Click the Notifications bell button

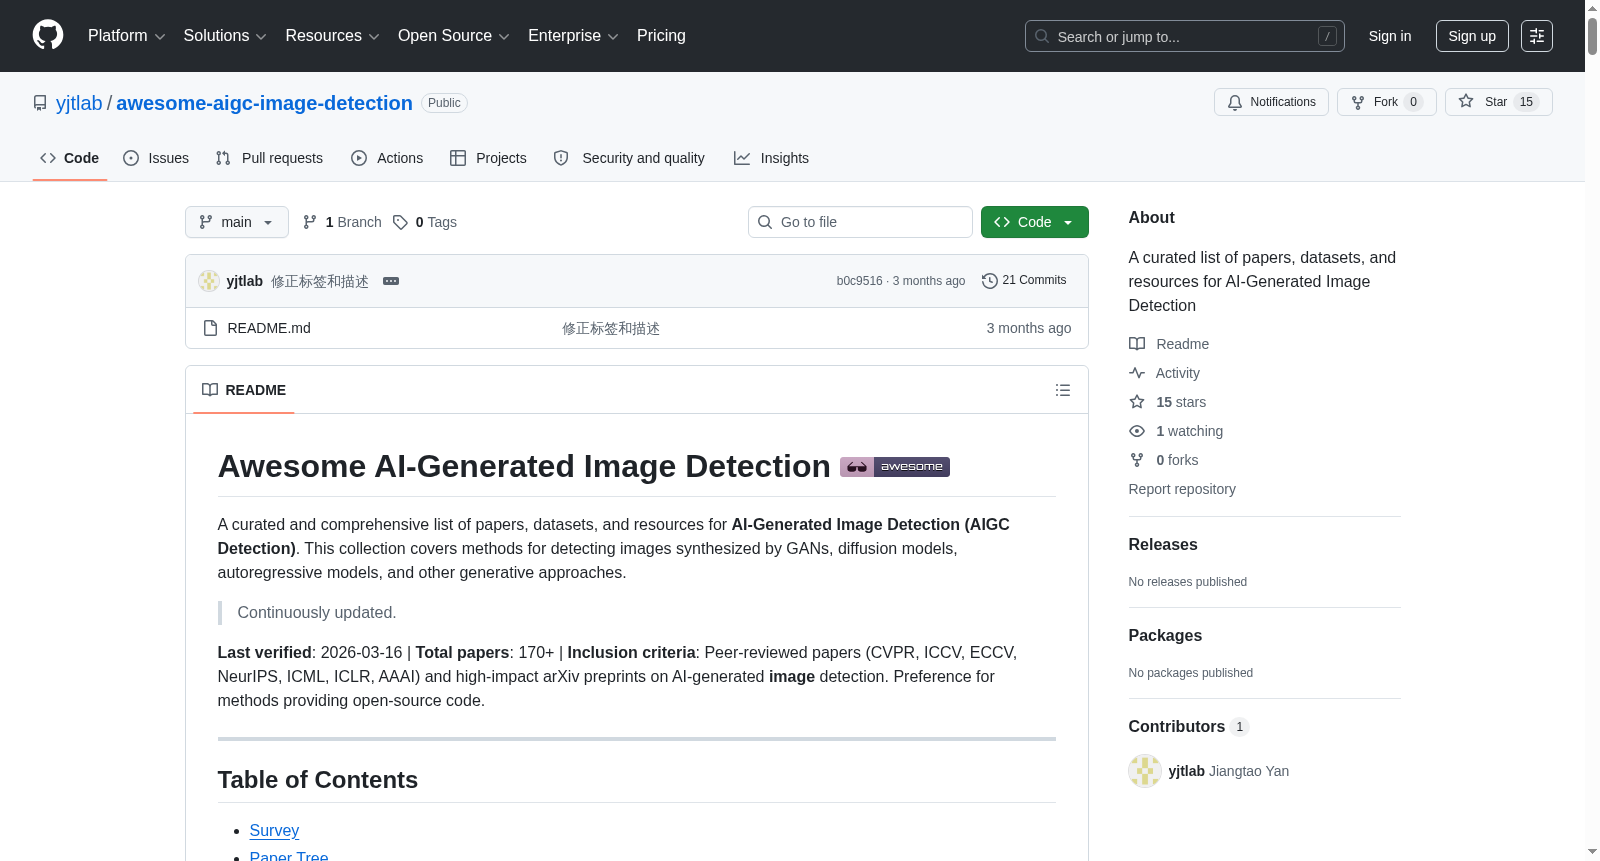pyautogui.click(x=1271, y=102)
